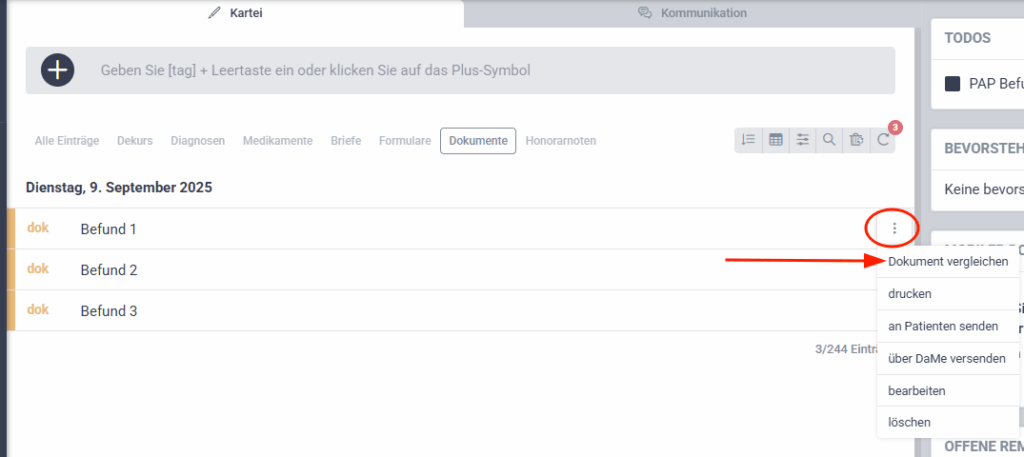Click the refresh icon with badge
This screenshot has height=457, width=1024.
[882, 141]
